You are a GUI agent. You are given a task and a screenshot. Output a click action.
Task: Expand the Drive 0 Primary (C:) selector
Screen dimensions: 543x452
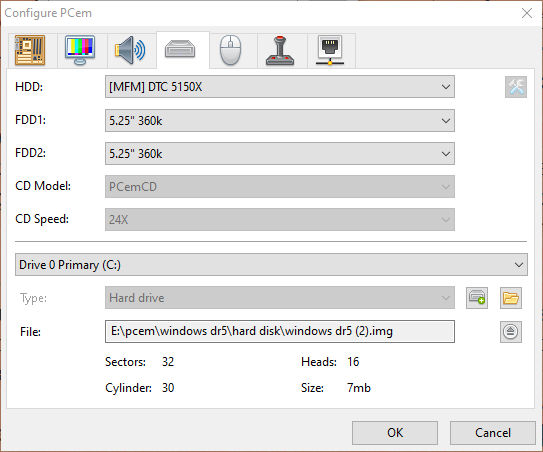[x=271, y=265]
